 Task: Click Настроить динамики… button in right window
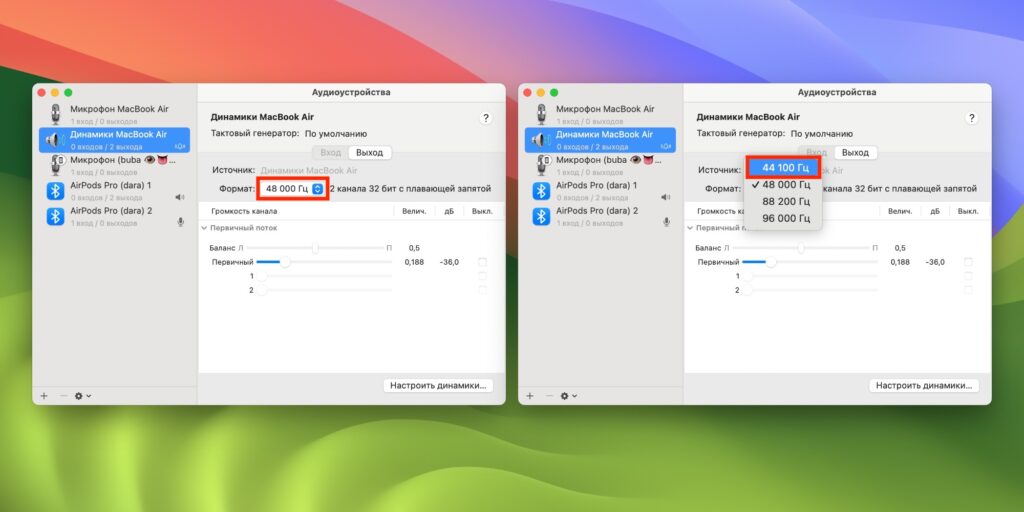tap(924, 385)
